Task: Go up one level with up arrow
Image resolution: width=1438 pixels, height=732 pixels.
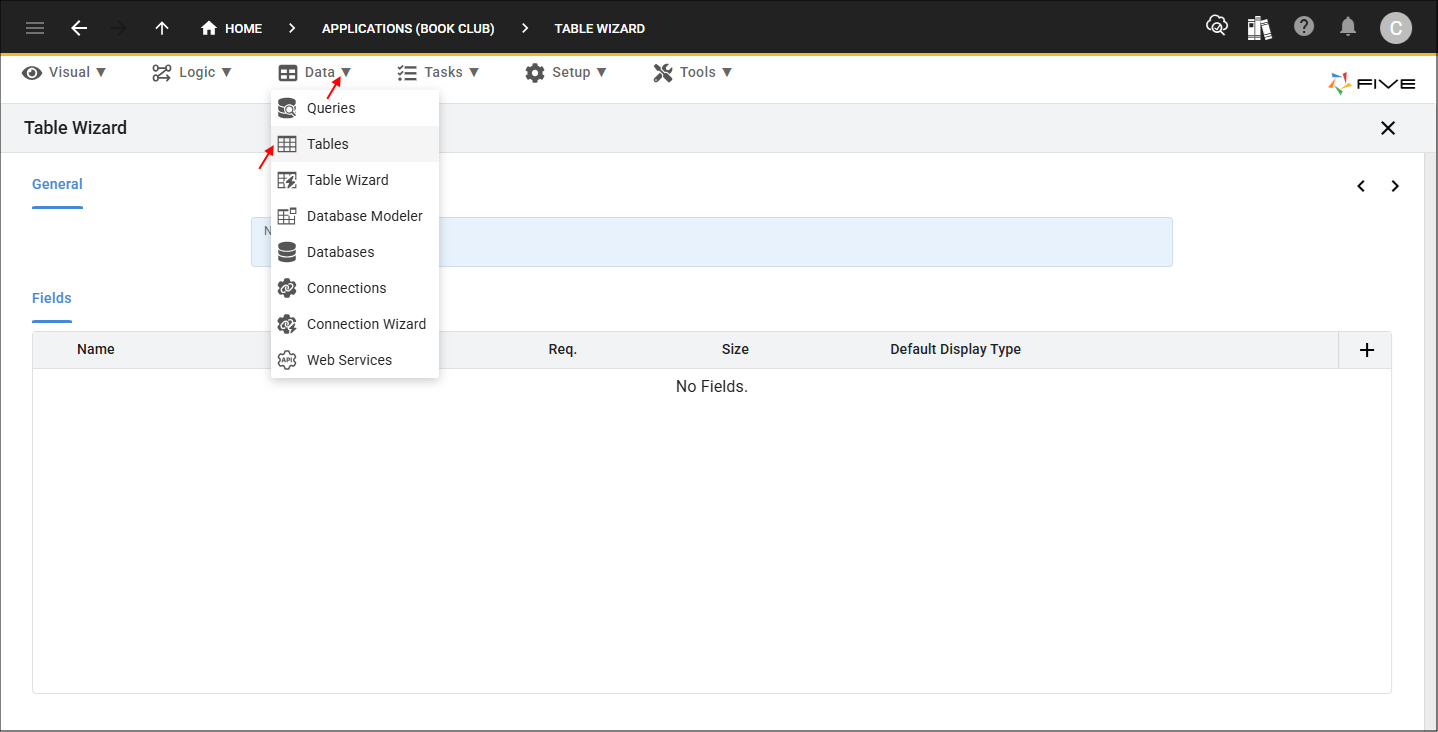Action: tap(162, 28)
